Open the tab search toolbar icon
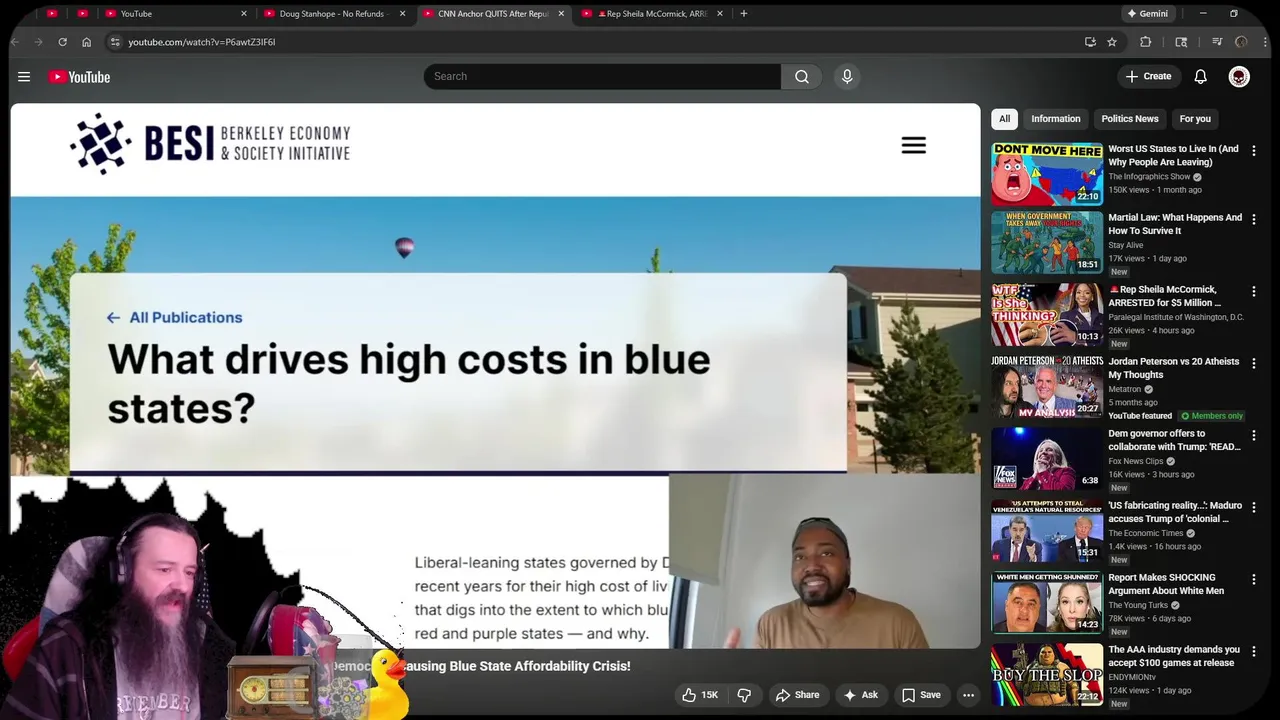This screenshot has width=1280, height=720. [x=1181, y=42]
